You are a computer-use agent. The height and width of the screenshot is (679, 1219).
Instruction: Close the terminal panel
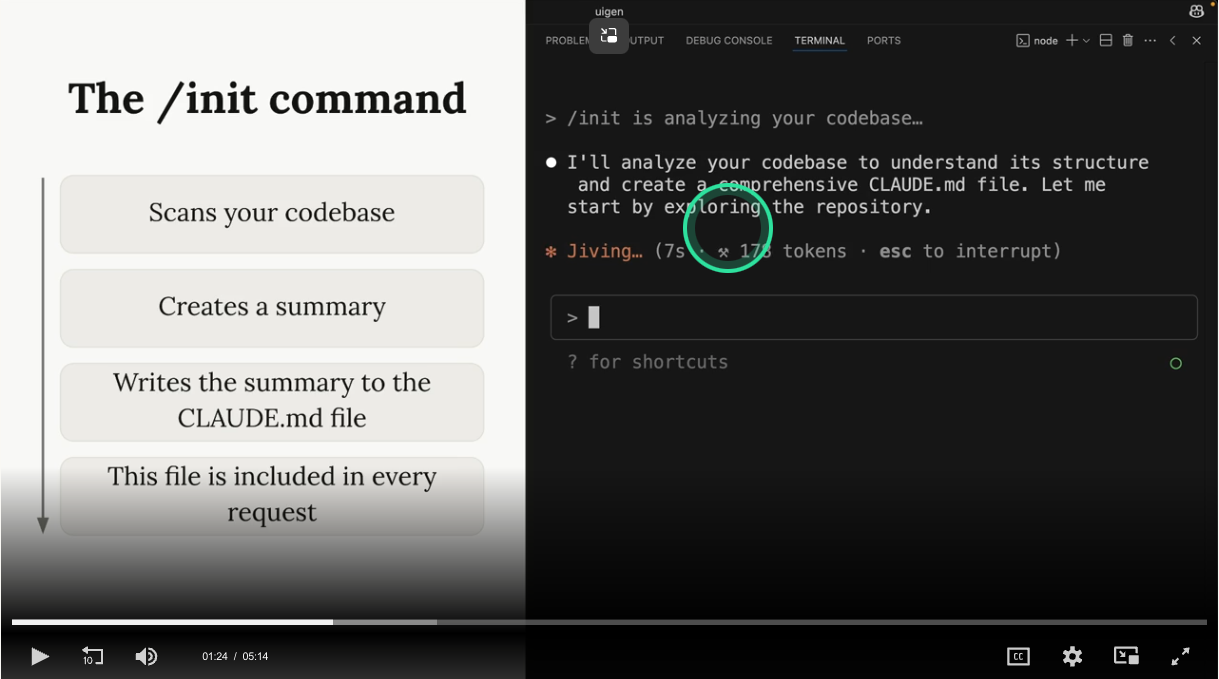1196,41
